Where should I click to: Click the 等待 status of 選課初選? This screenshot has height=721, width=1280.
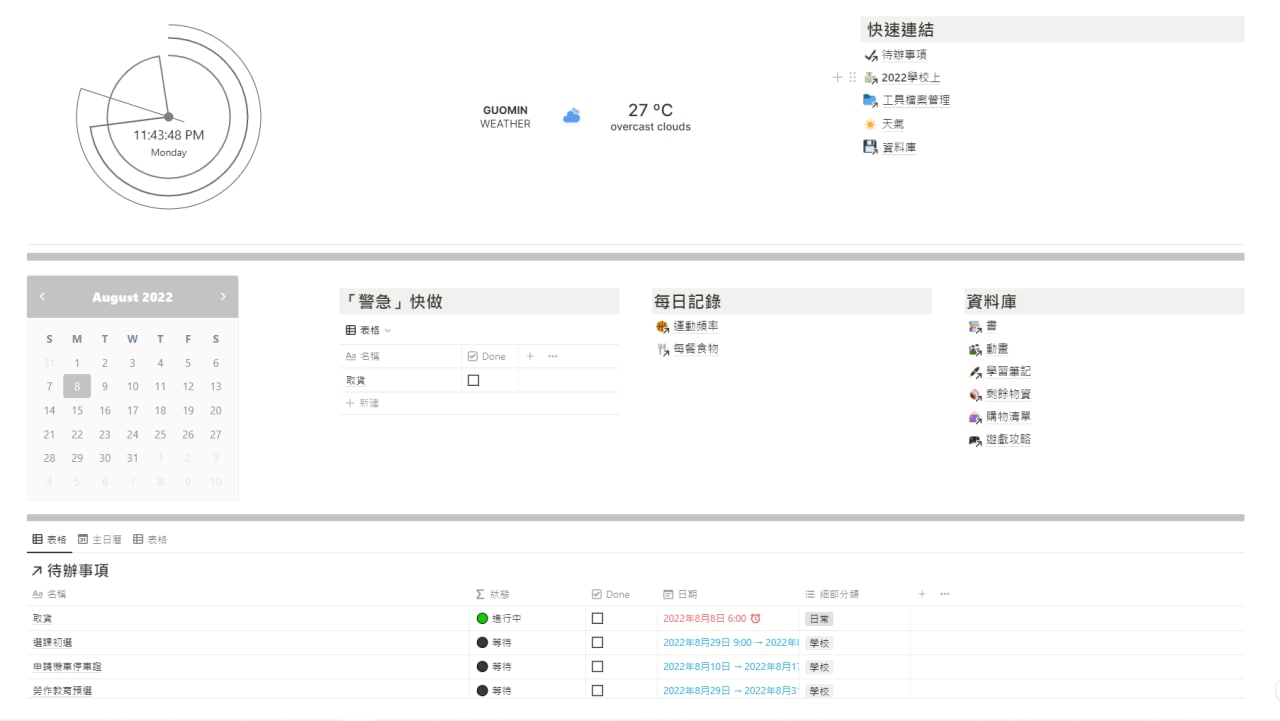(x=494, y=642)
